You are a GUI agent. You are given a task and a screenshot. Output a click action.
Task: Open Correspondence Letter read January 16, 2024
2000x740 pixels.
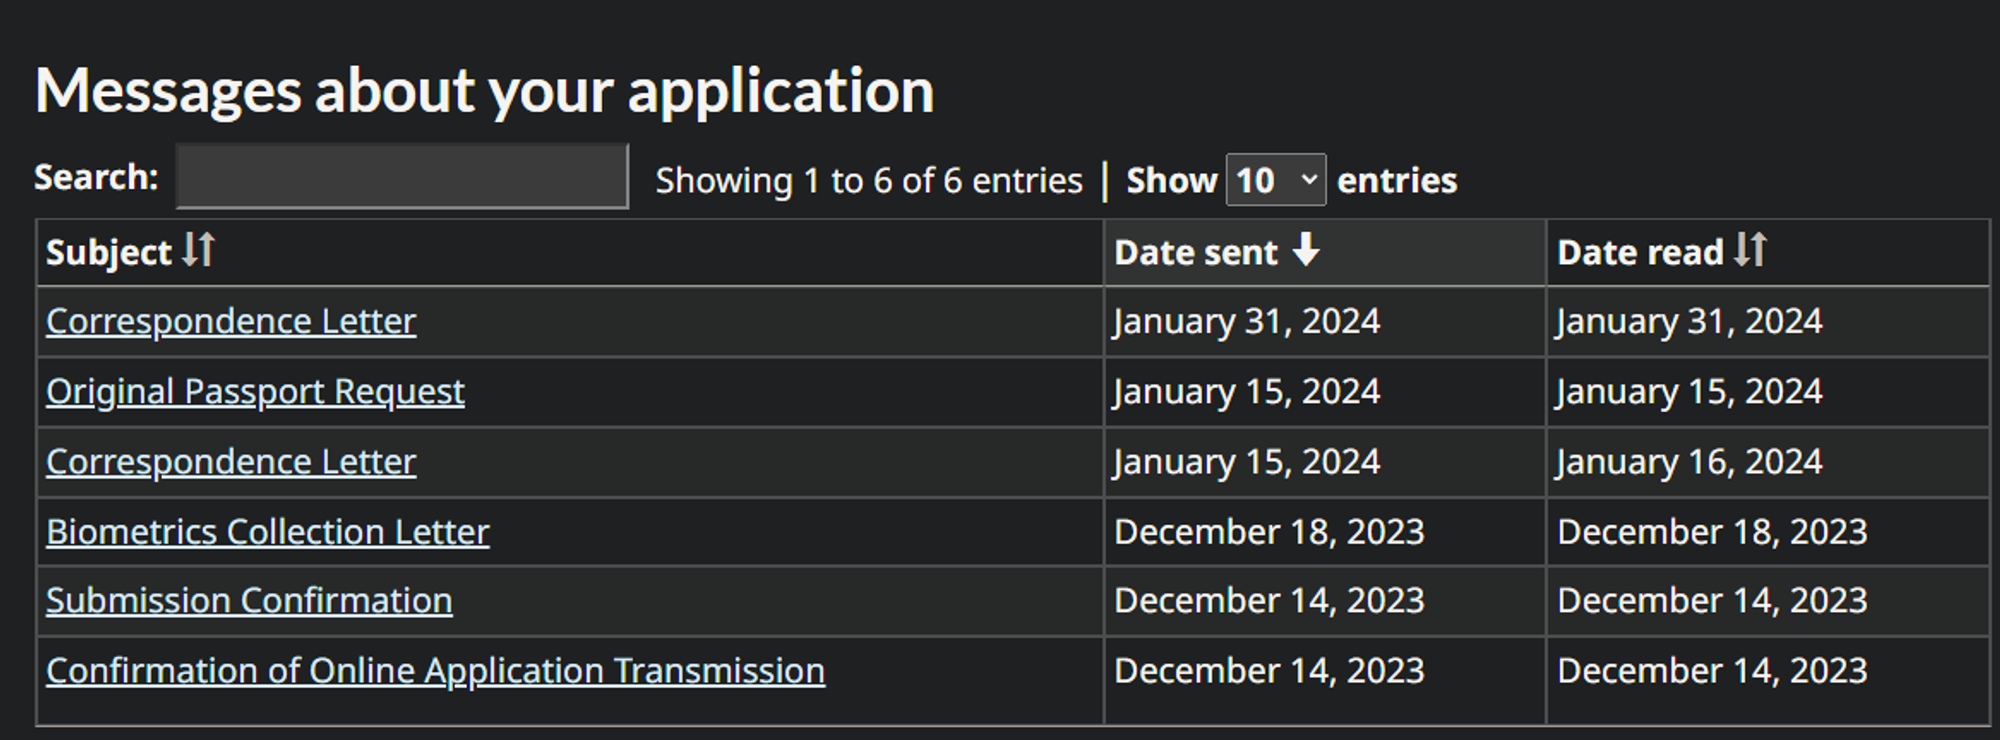[x=231, y=462]
